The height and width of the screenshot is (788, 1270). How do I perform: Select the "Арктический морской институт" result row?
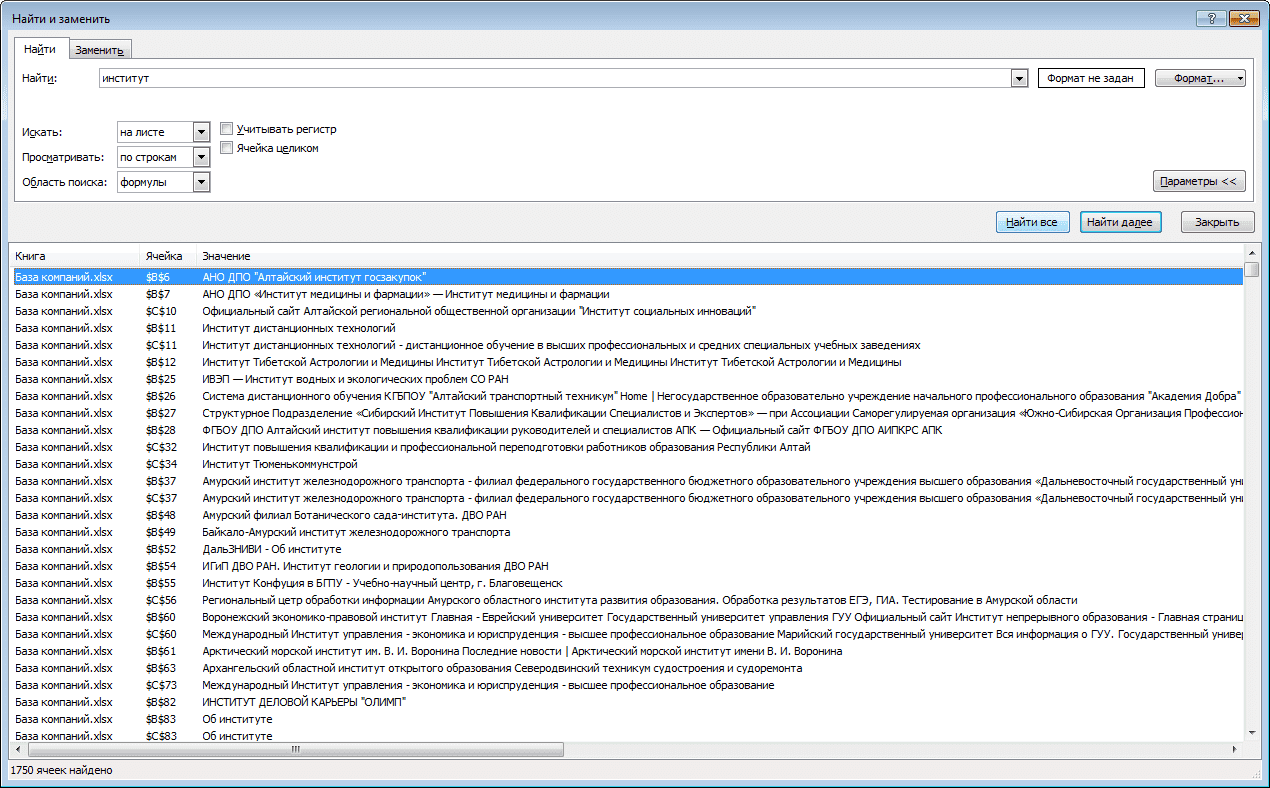click(x=627, y=651)
